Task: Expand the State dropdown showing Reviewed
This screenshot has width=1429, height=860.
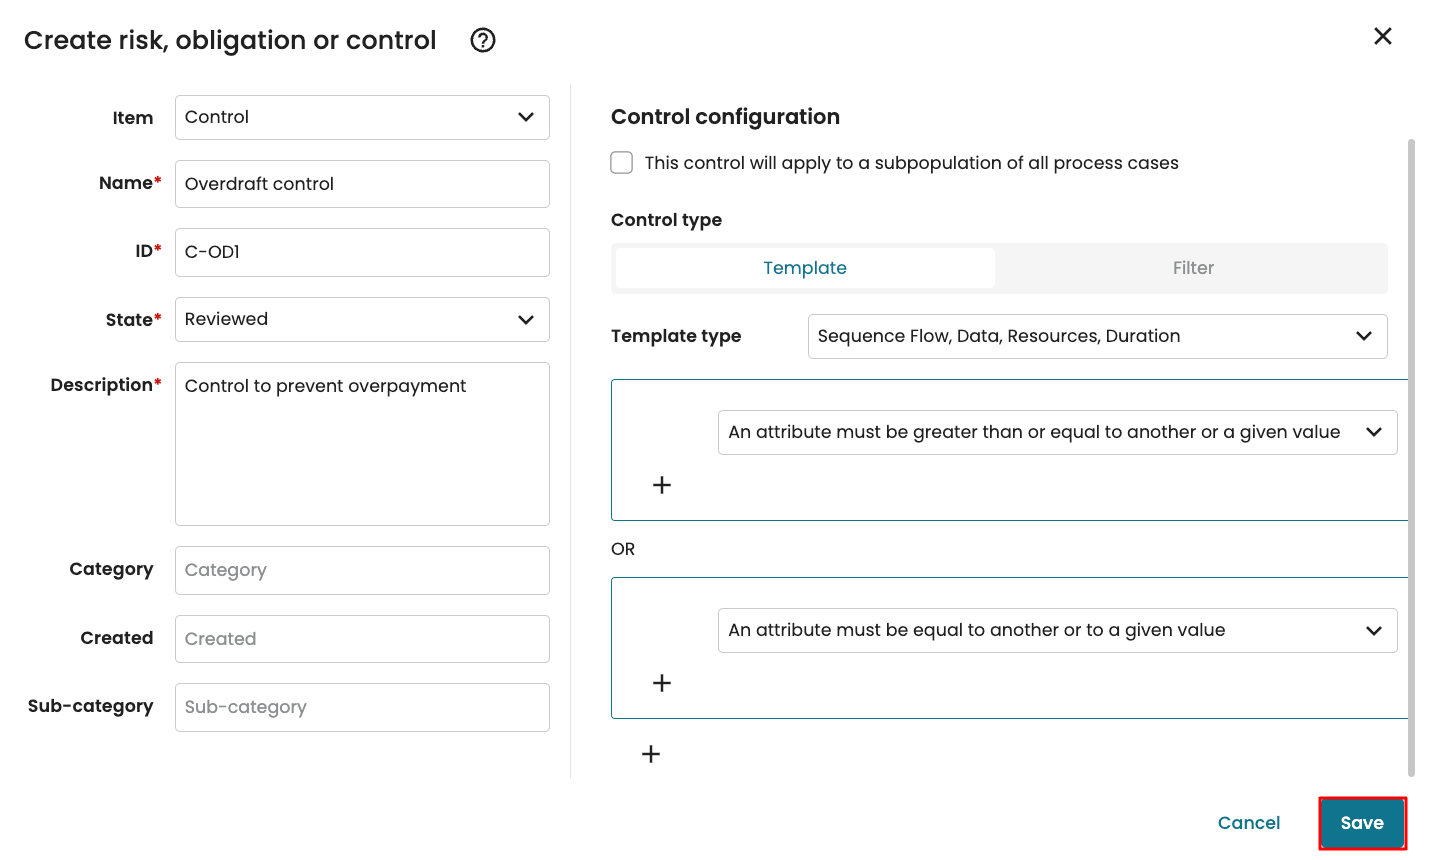Action: click(x=362, y=319)
